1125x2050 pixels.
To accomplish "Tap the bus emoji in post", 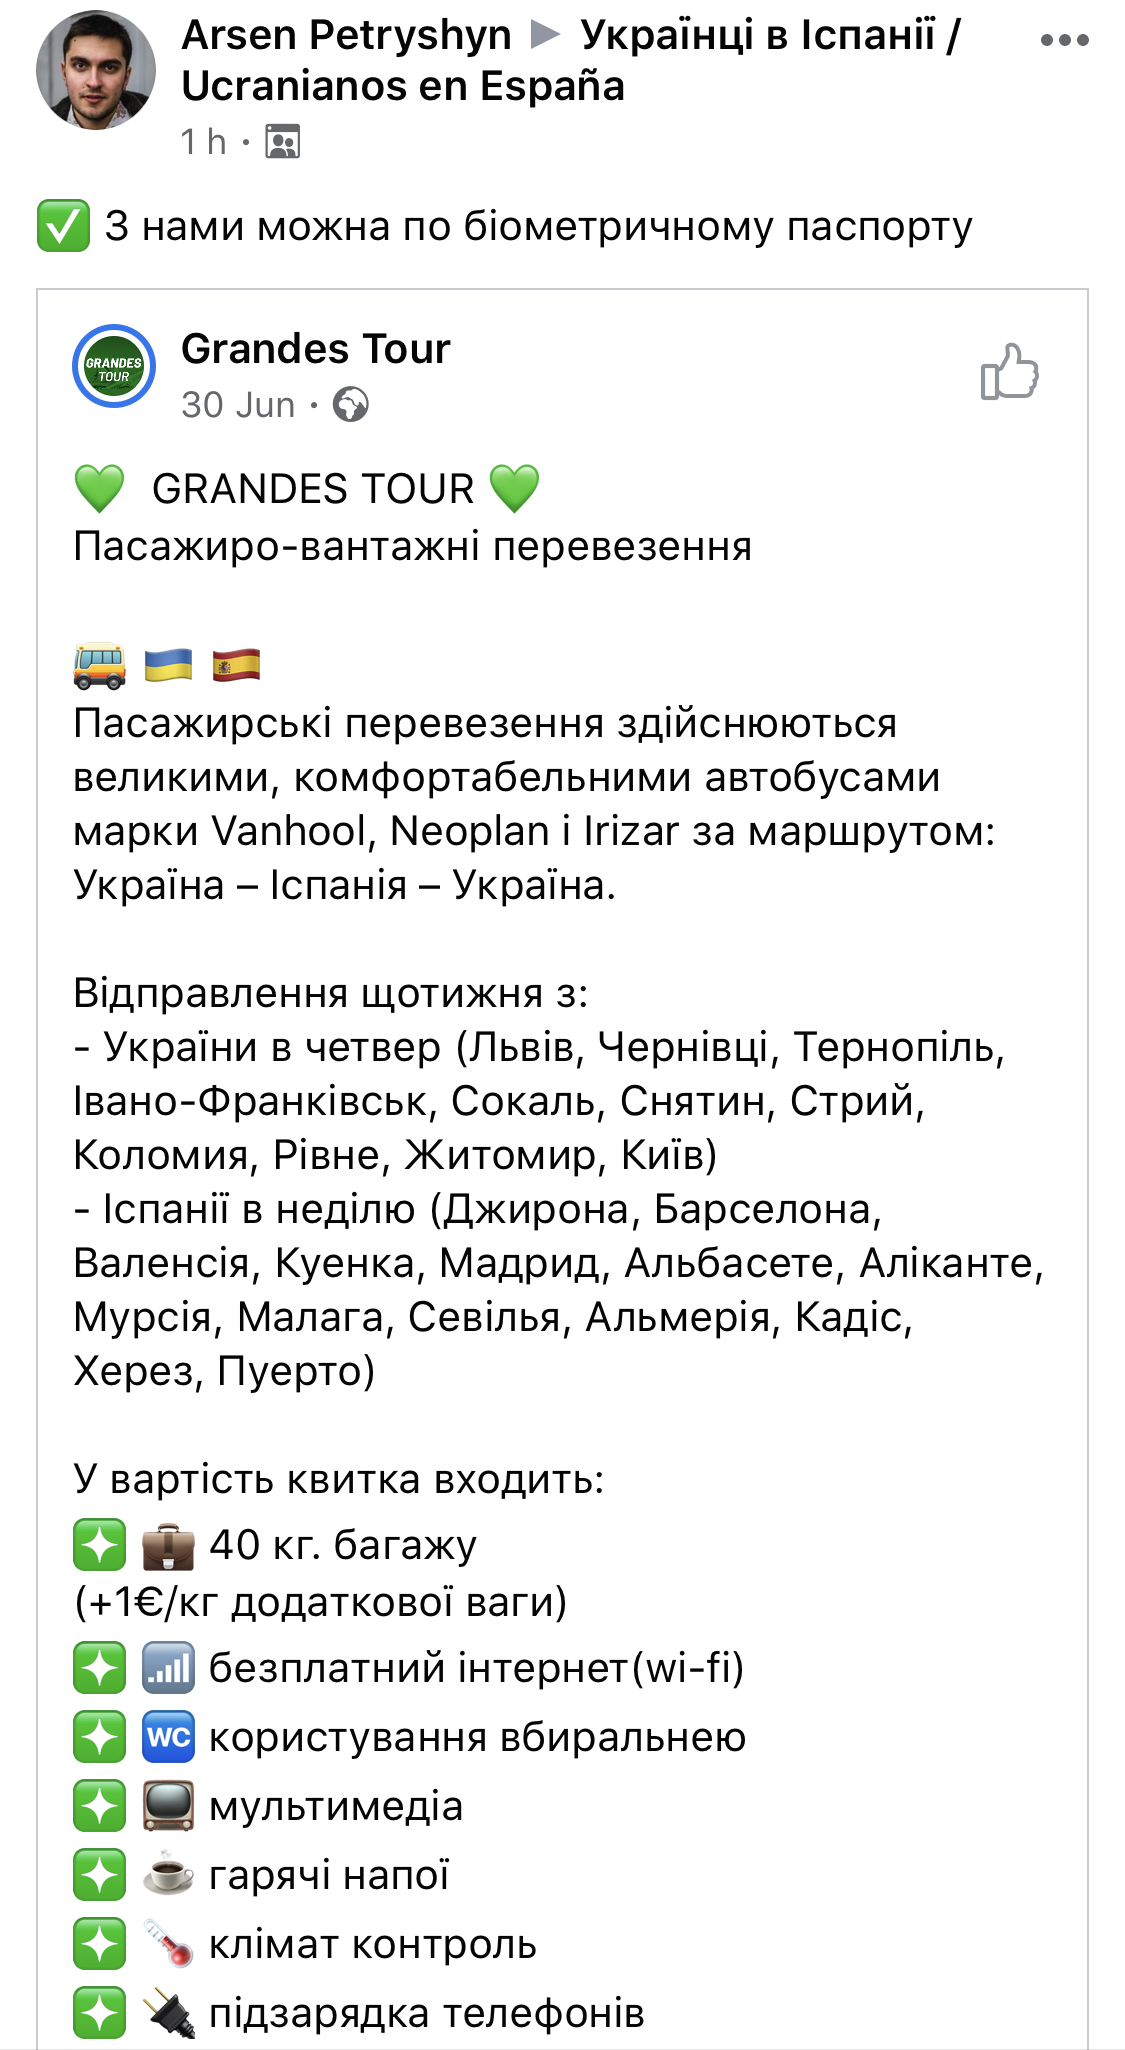I will 100,666.
